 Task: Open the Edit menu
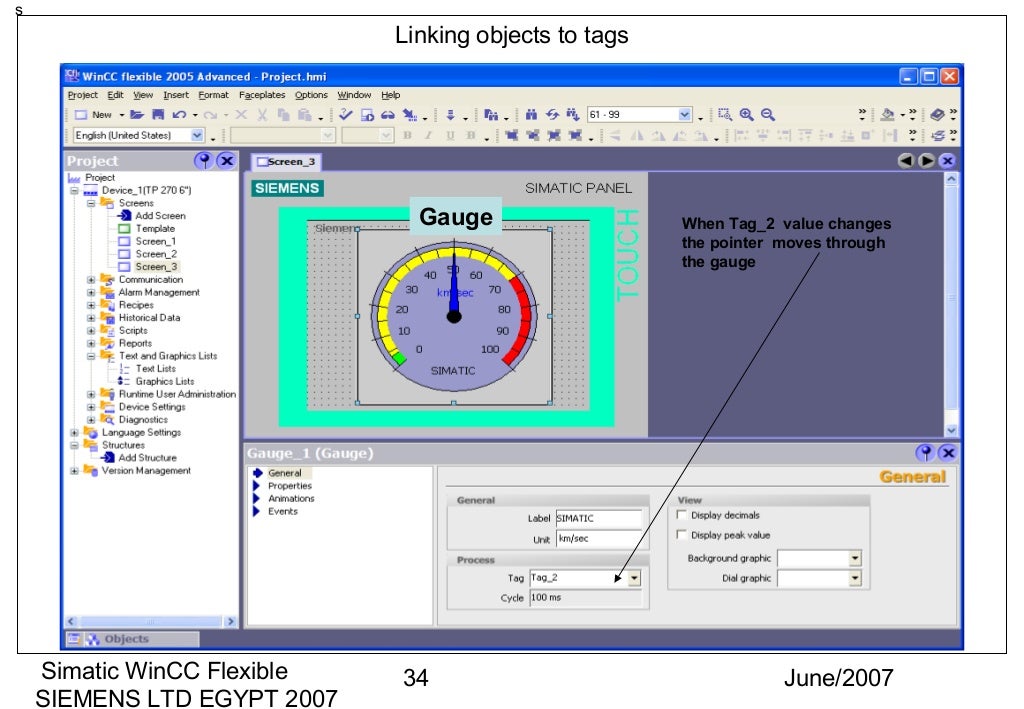pos(116,95)
